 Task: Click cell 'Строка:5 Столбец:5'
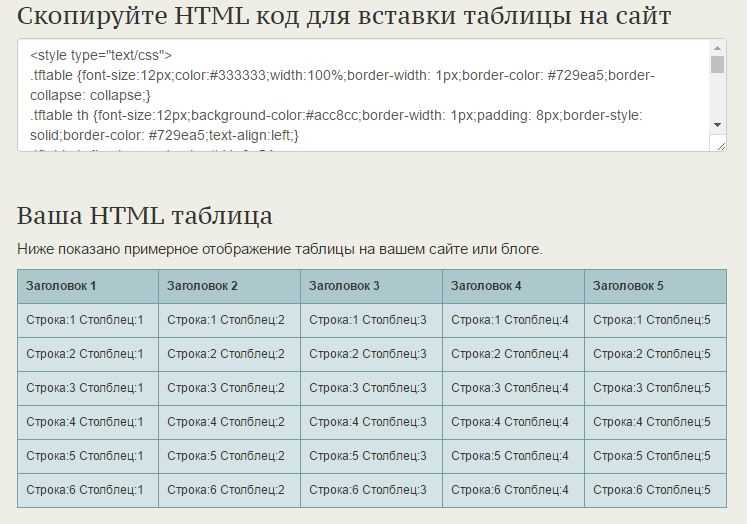point(656,456)
